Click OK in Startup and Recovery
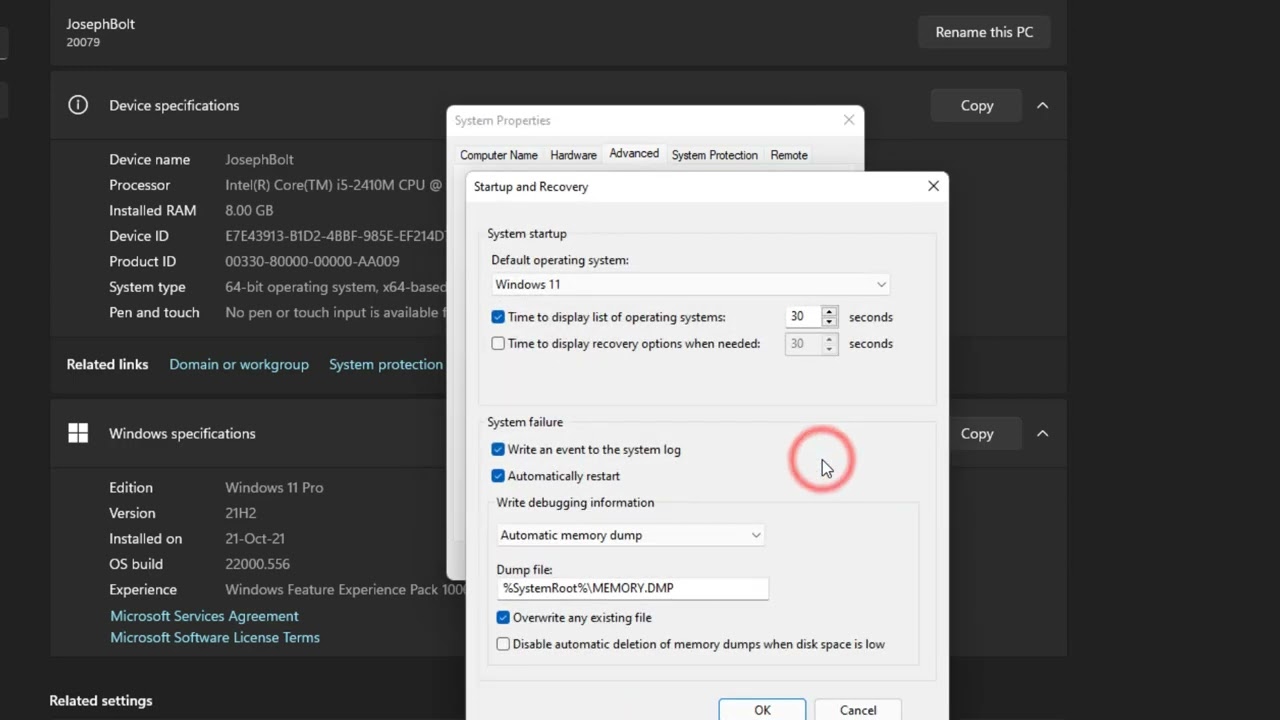 tap(762, 710)
